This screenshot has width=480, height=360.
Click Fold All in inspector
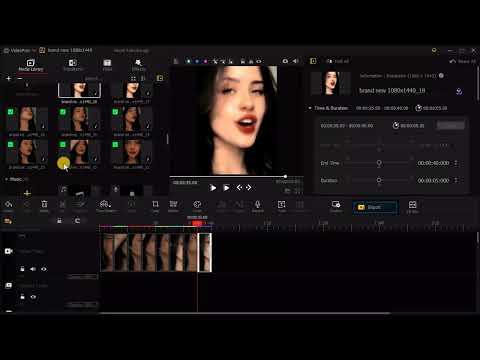click(x=337, y=61)
